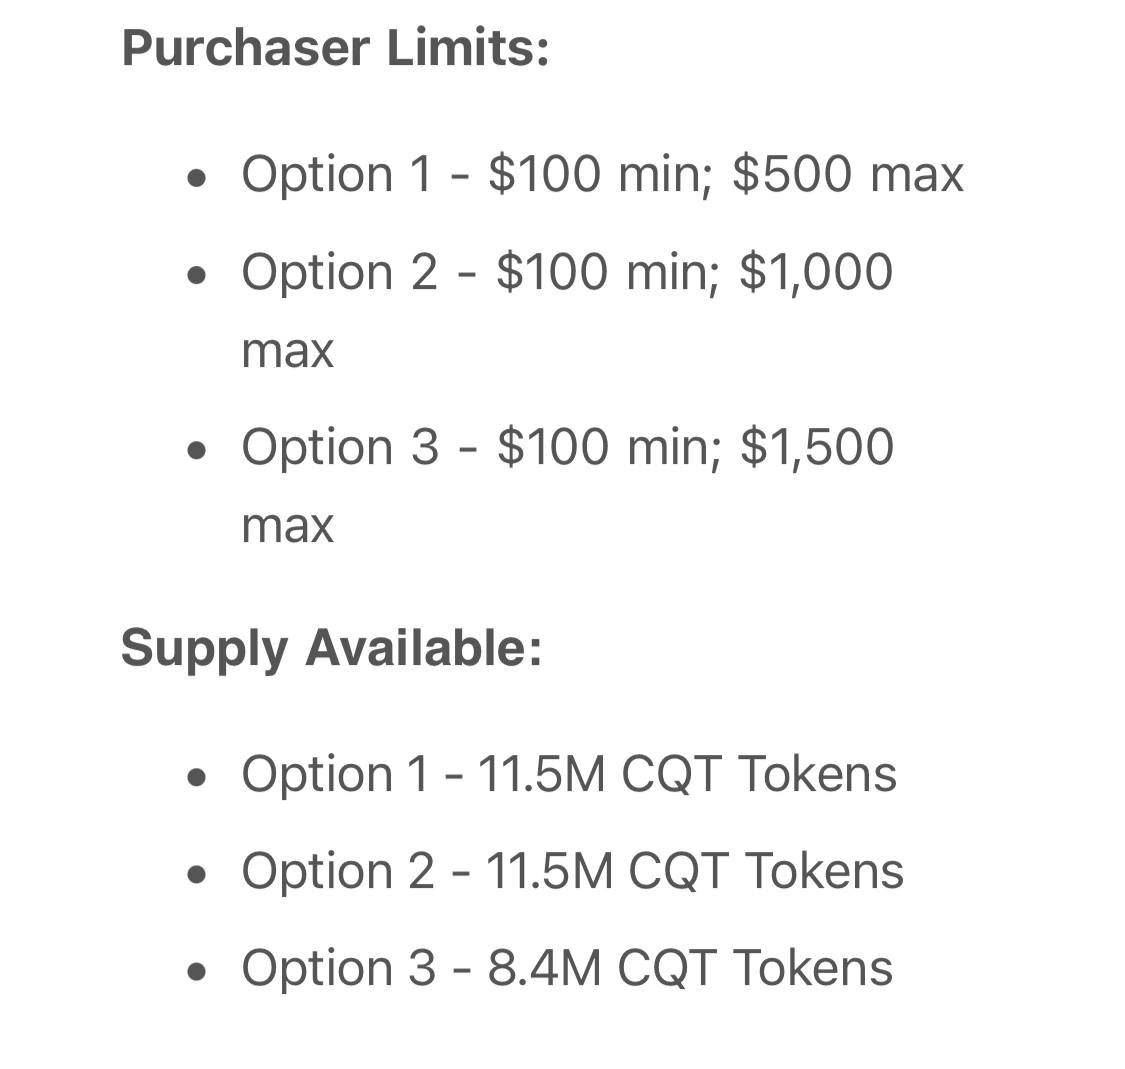Click the Purchaser Limits heading
This screenshot has height=1069, width=1125.
pos(335,48)
